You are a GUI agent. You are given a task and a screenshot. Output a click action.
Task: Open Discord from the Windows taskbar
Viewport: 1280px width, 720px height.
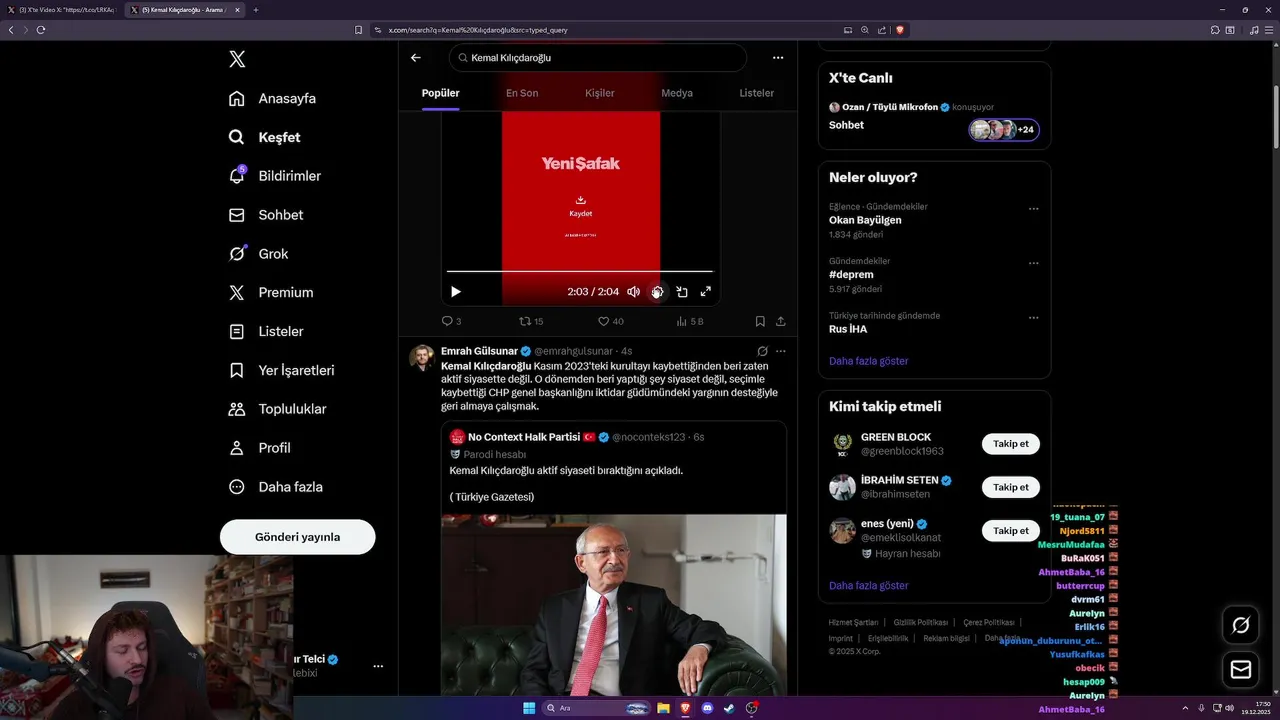(707, 708)
